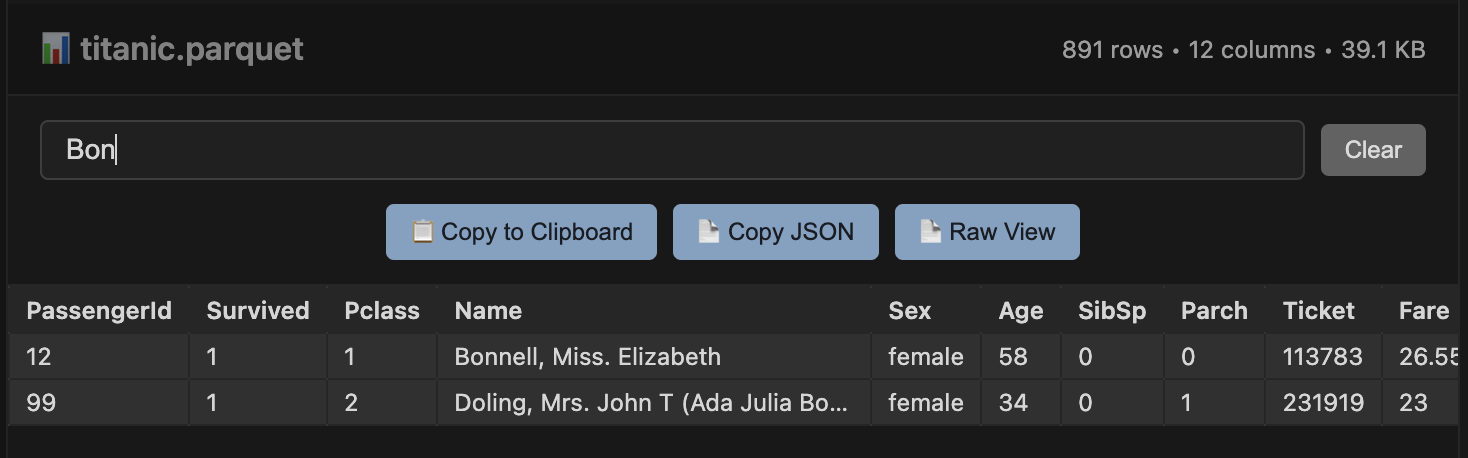Click ticket number 113783 cell
Viewport: 1468px width, 458px height.
(x=1323, y=357)
